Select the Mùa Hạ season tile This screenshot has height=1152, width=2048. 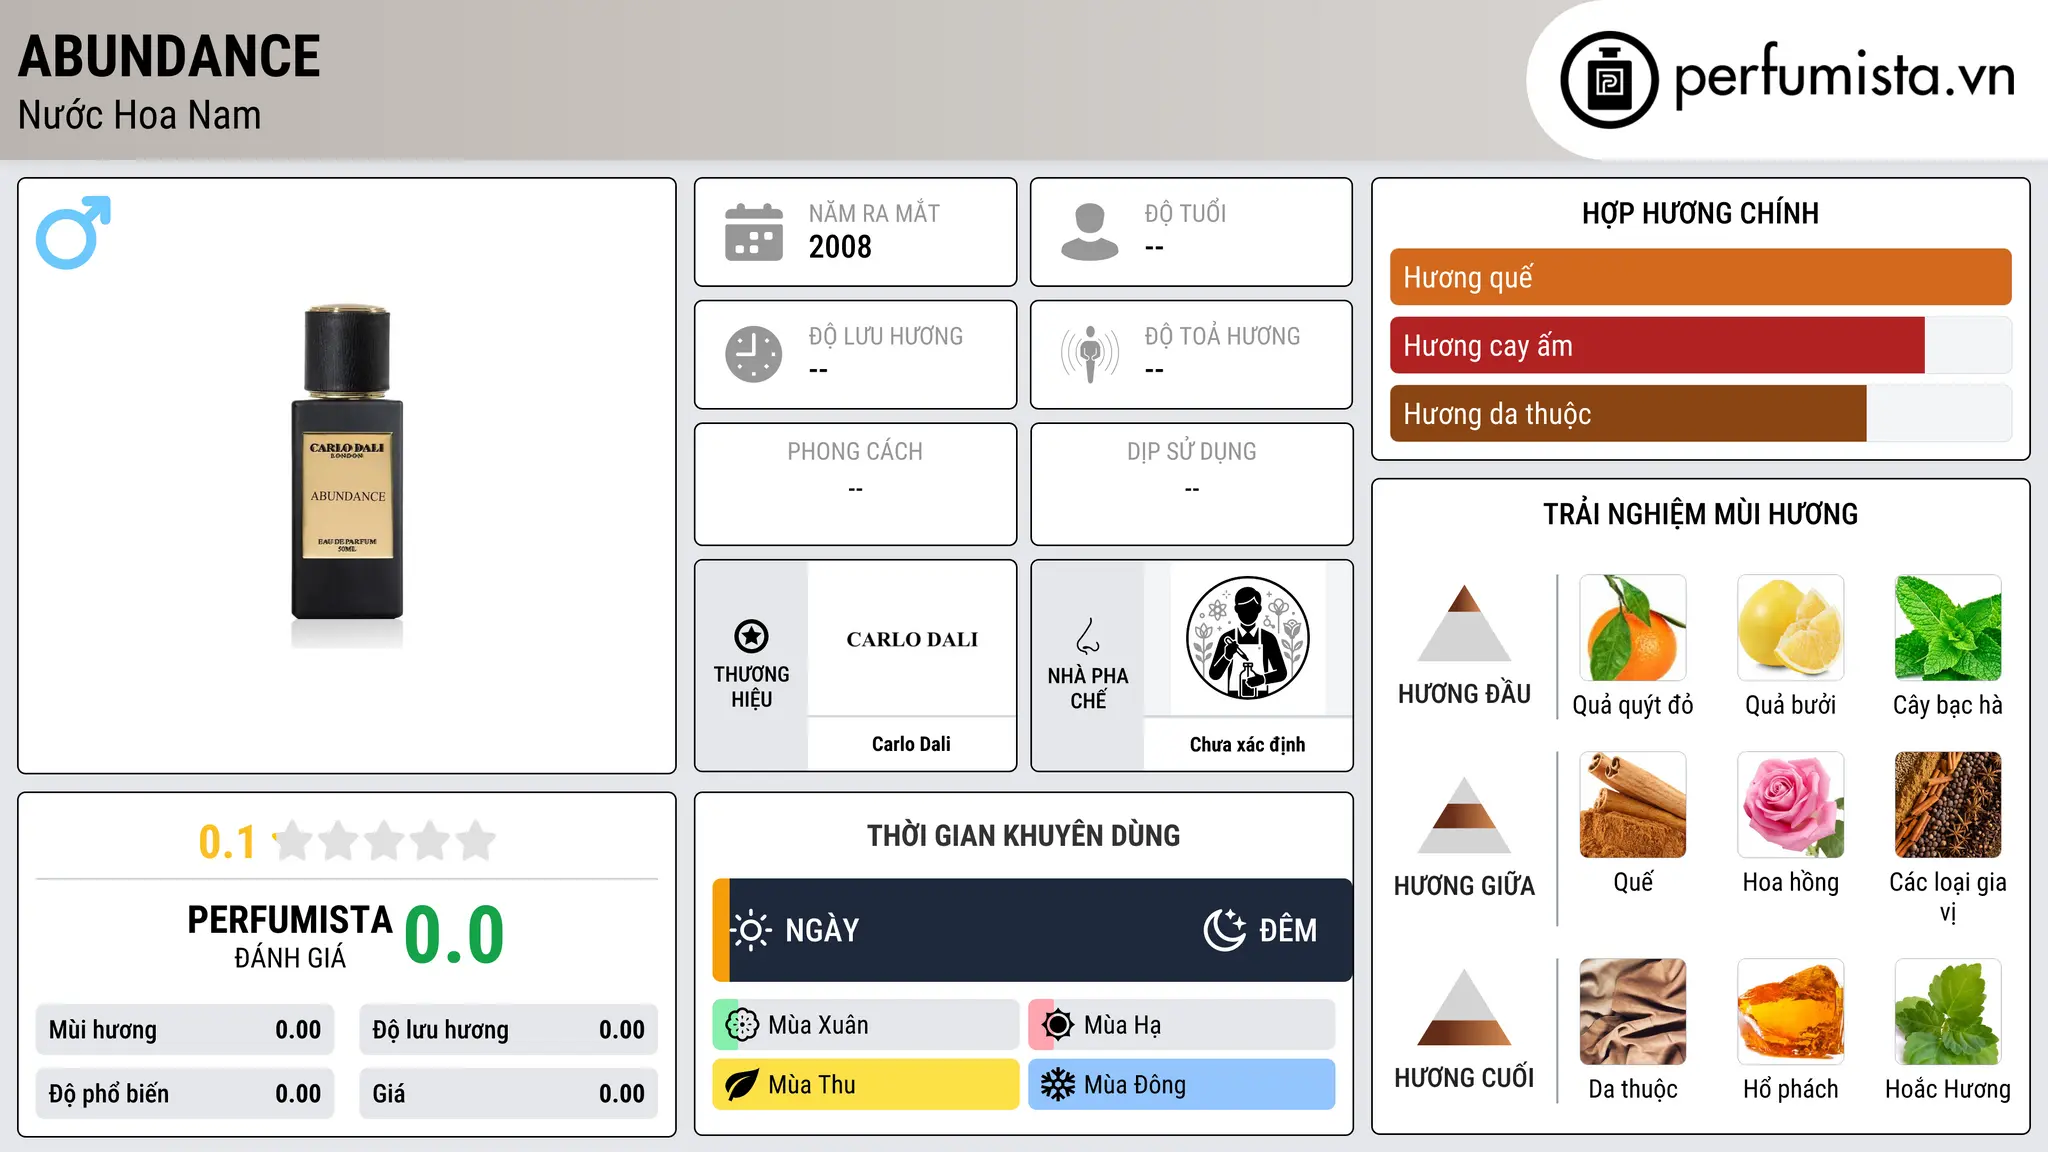tap(1182, 1025)
